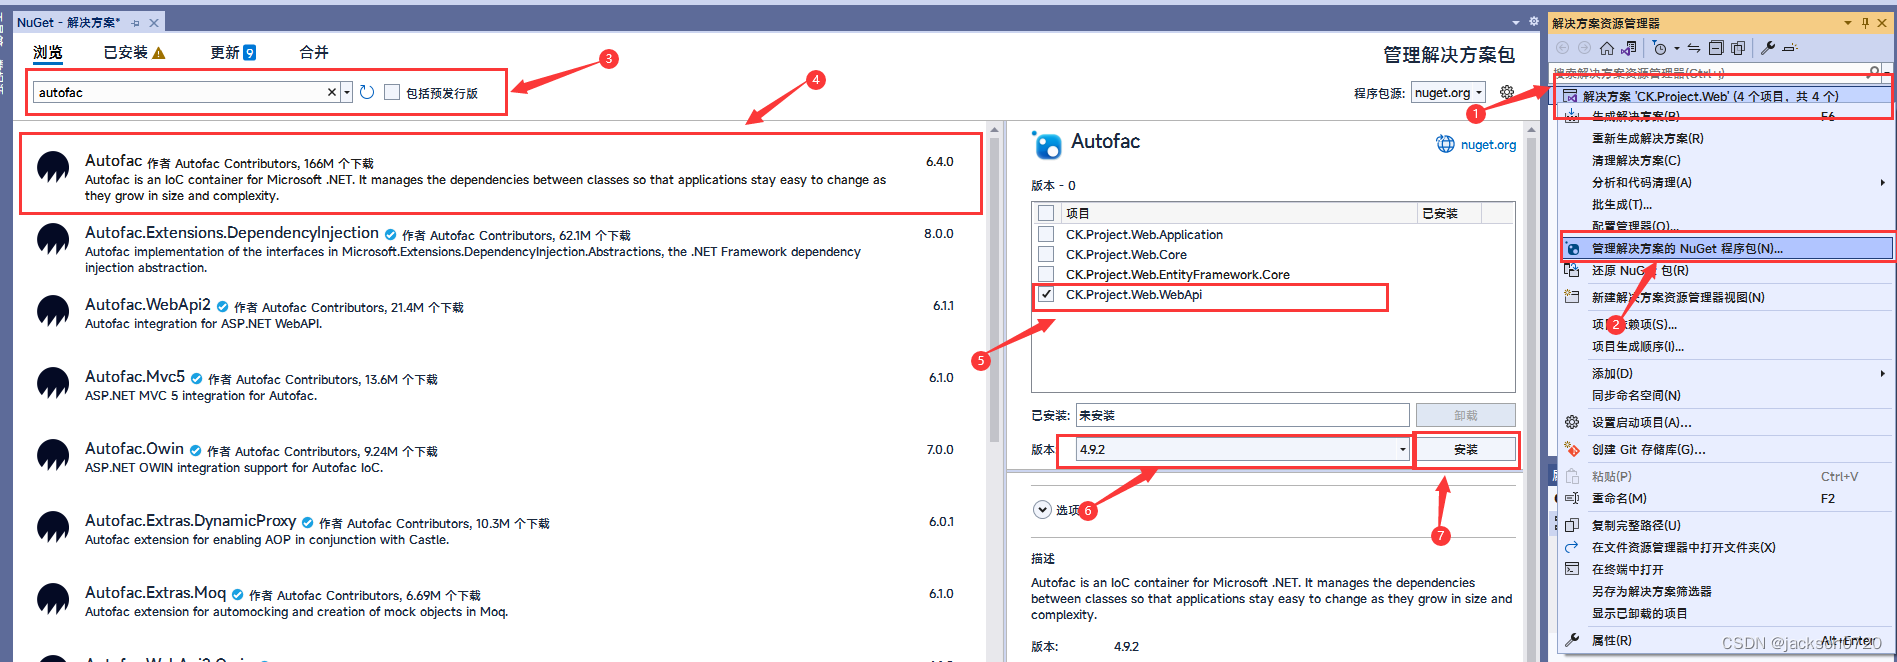Open Properties wrench icon in Solution Explorer
The width and height of the screenshot is (1897, 662).
(x=1768, y=48)
